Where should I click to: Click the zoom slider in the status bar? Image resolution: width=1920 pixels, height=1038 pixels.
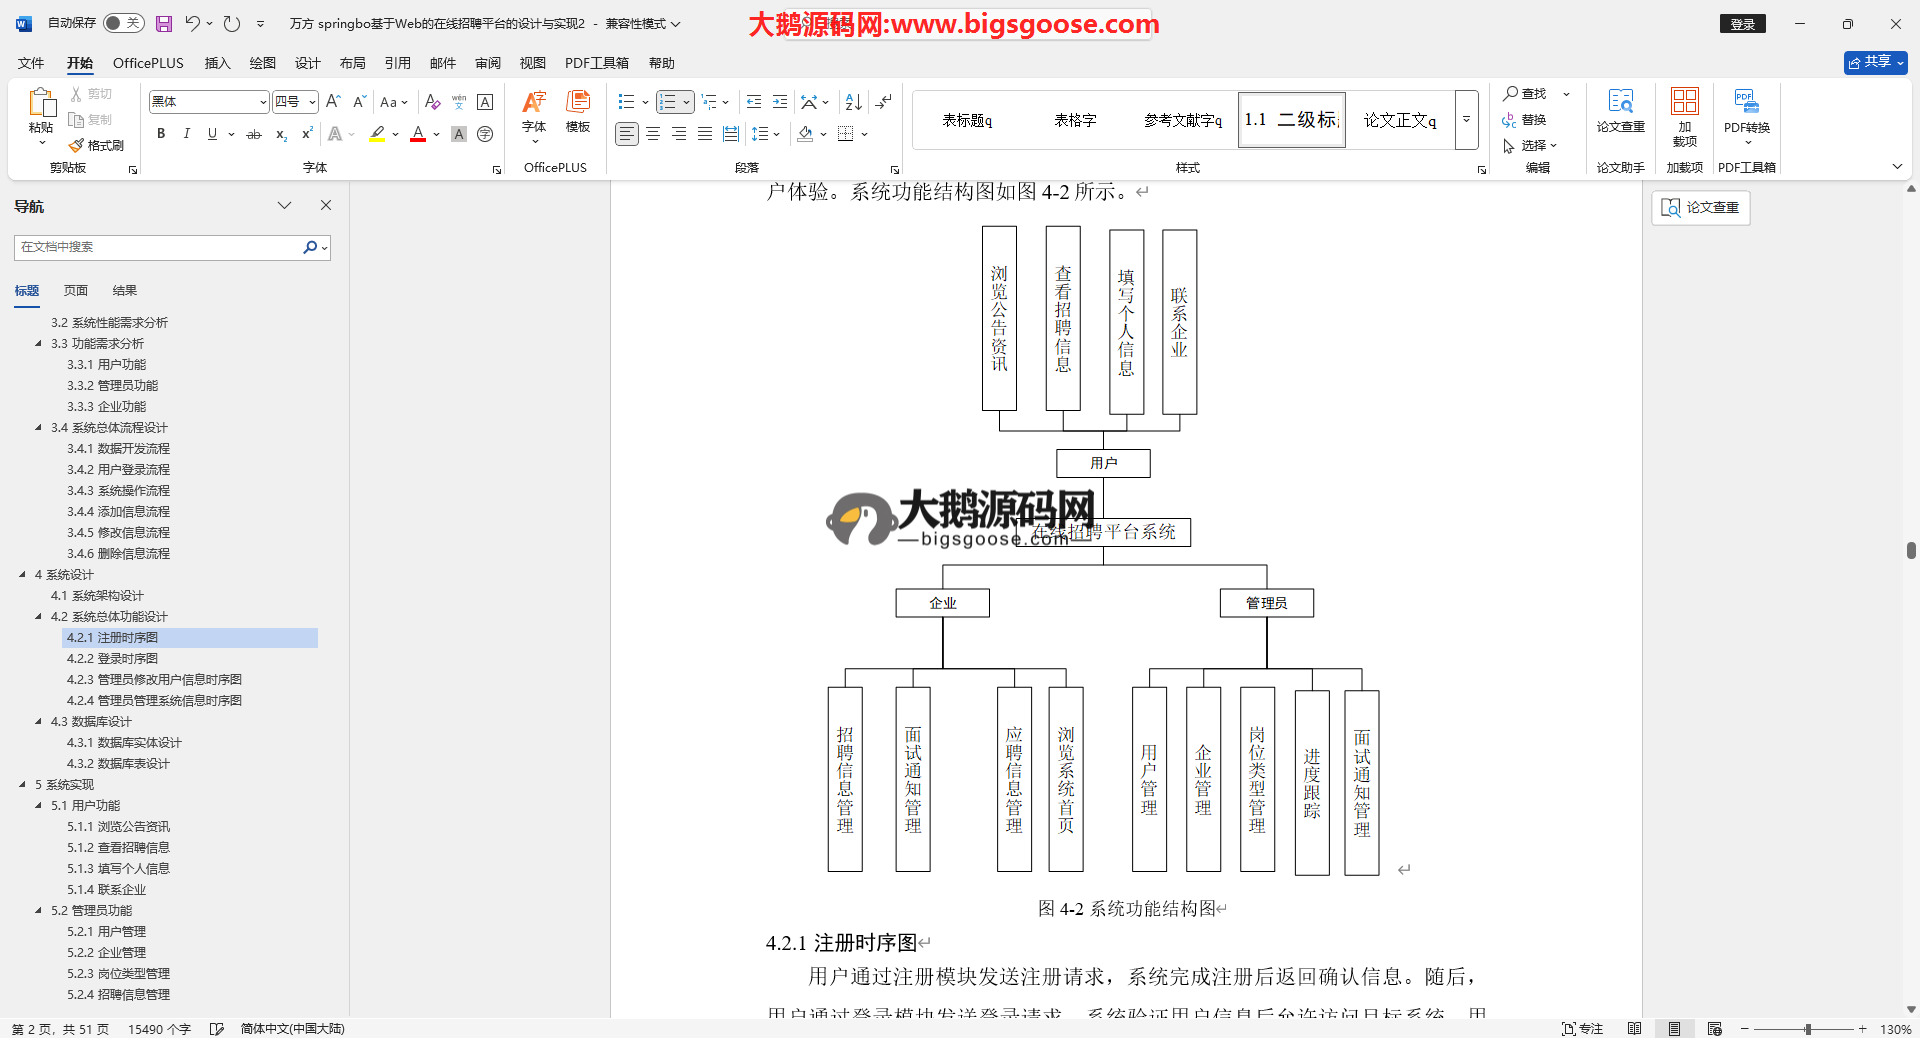click(1807, 1029)
